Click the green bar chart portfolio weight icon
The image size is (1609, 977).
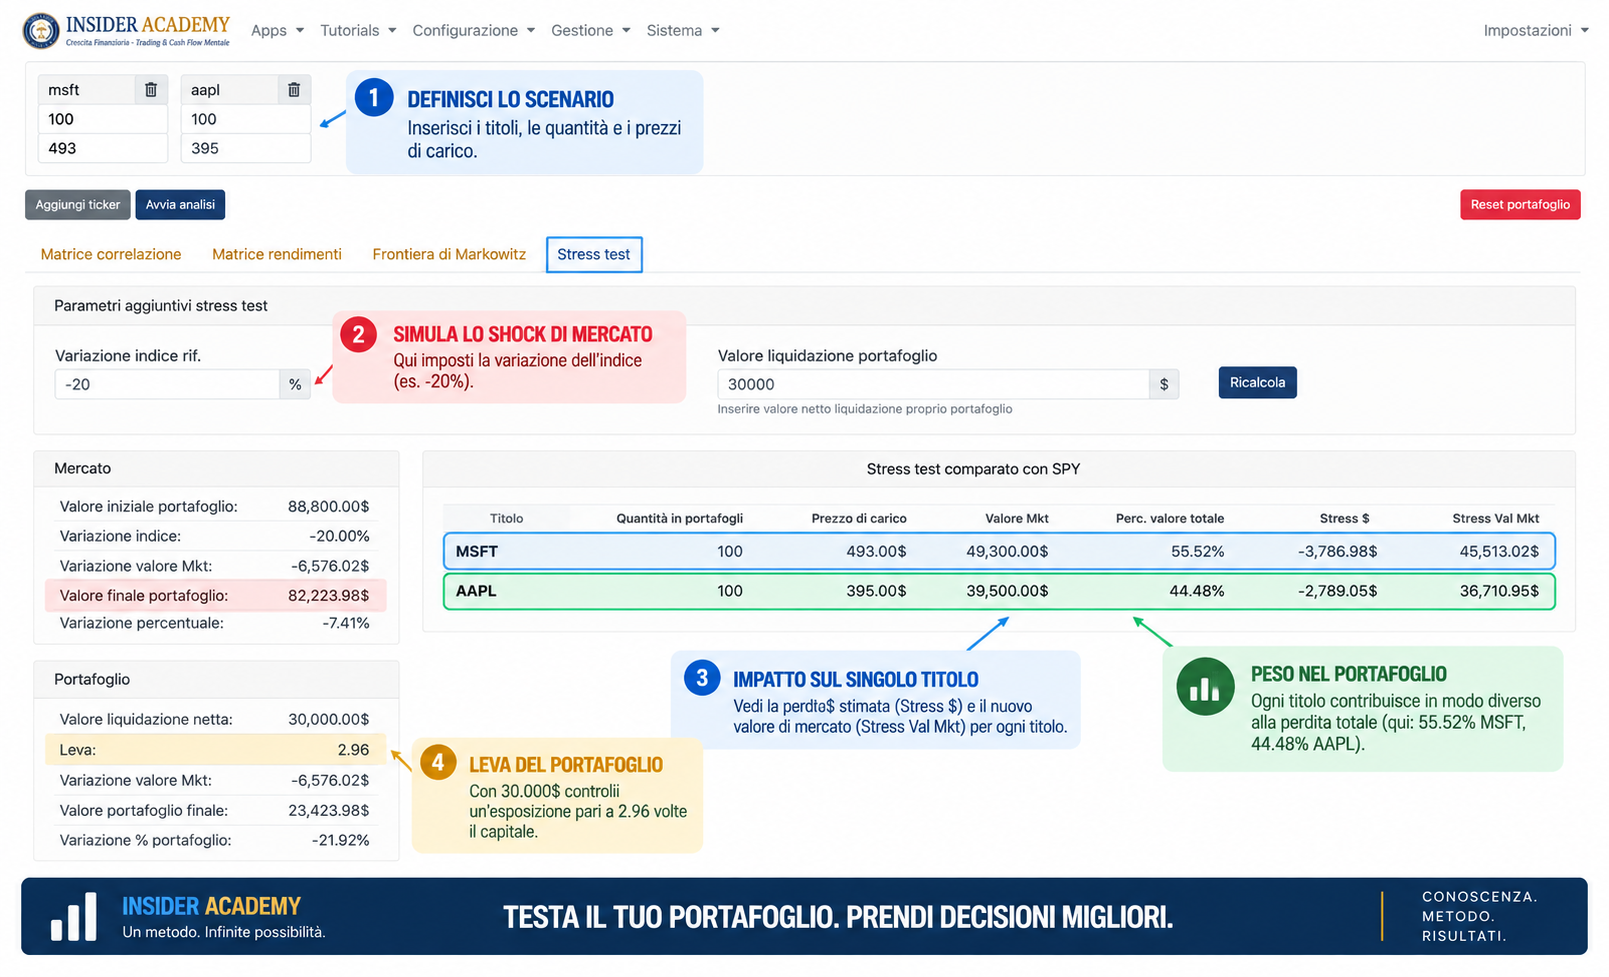1205,687
